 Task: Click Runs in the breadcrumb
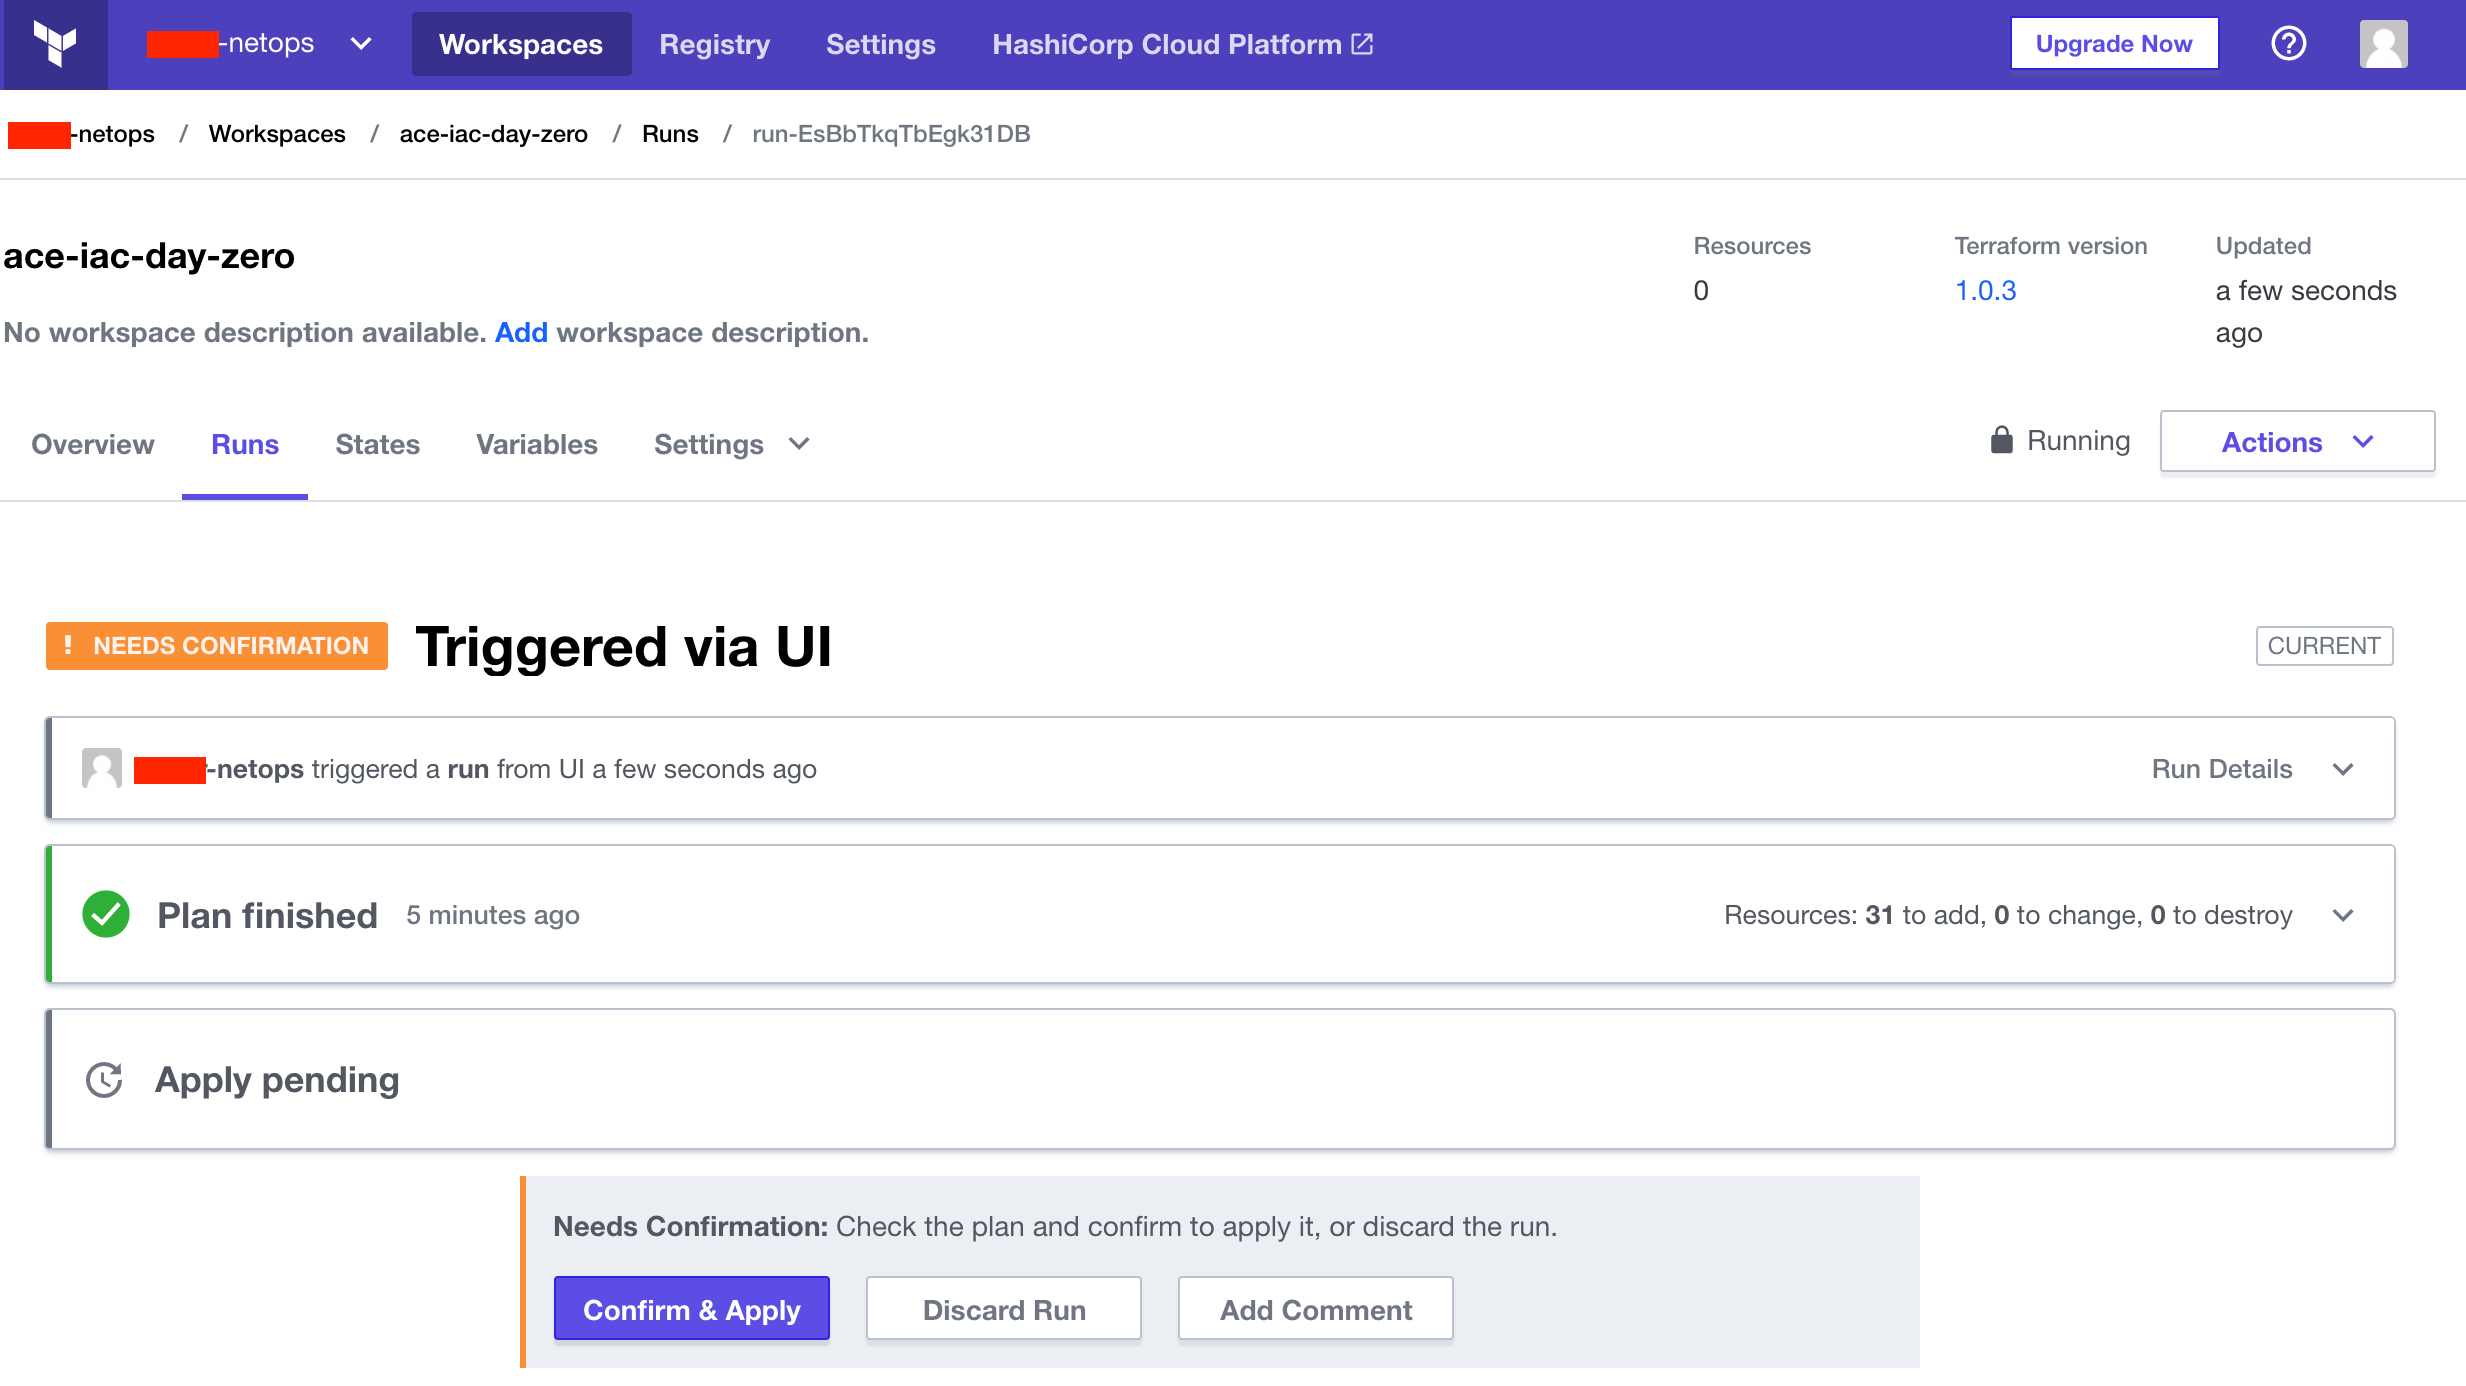tap(670, 134)
